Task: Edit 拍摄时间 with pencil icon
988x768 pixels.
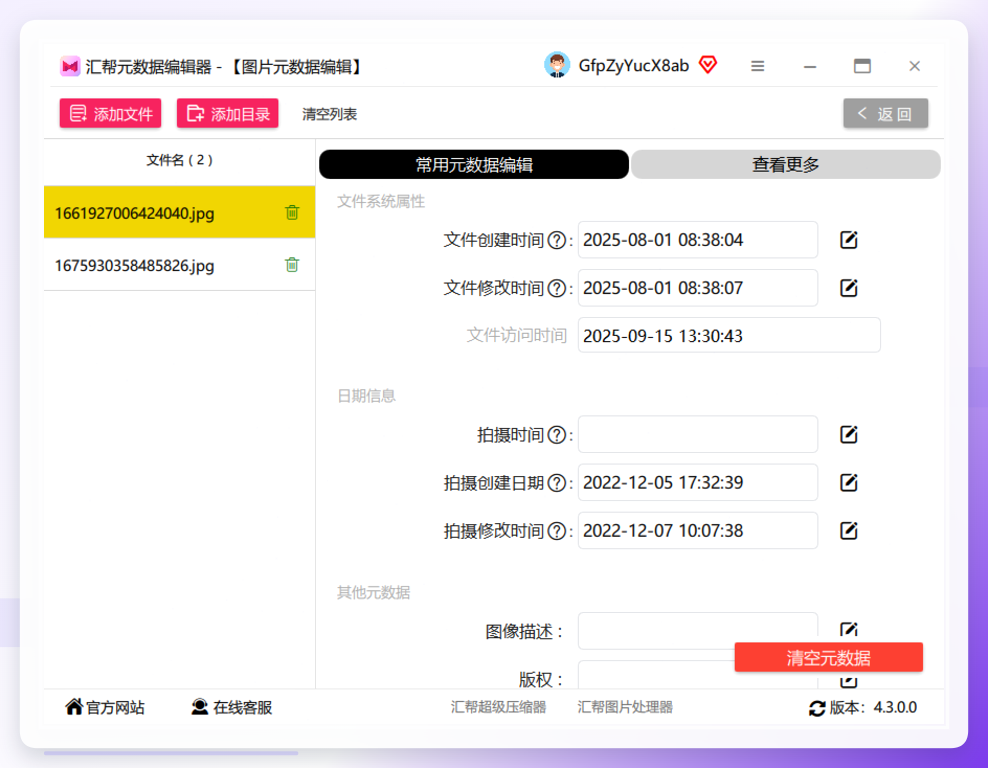Action: pyautogui.click(x=849, y=435)
